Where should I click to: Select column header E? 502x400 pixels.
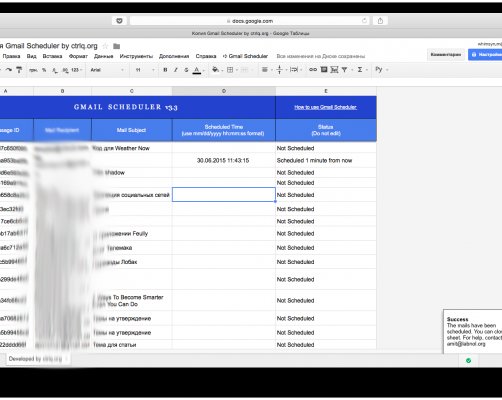click(326, 91)
